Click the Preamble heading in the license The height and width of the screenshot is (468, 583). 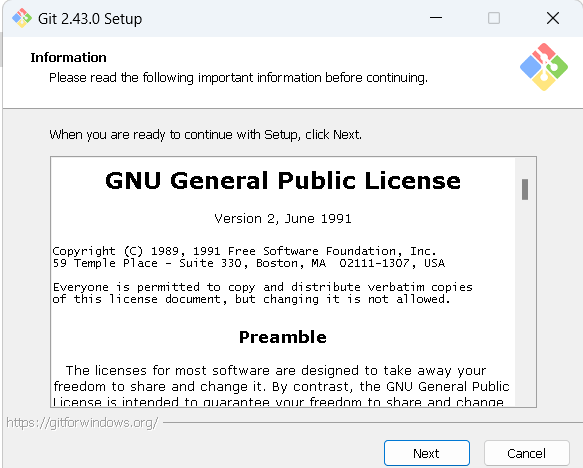[x=283, y=337]
